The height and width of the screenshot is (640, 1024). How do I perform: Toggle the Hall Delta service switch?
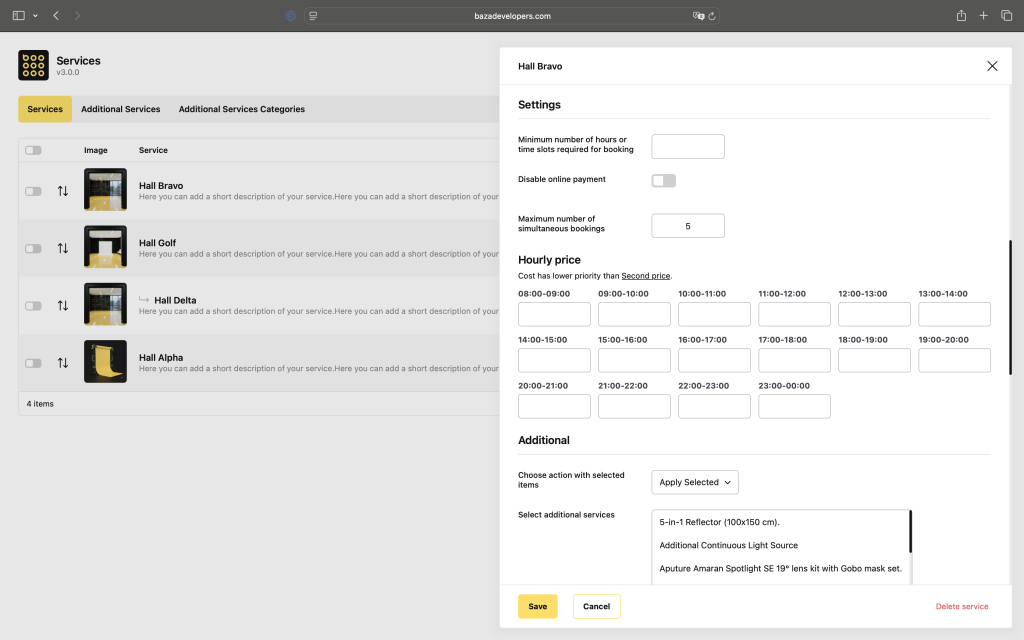[x=33, y=306]
